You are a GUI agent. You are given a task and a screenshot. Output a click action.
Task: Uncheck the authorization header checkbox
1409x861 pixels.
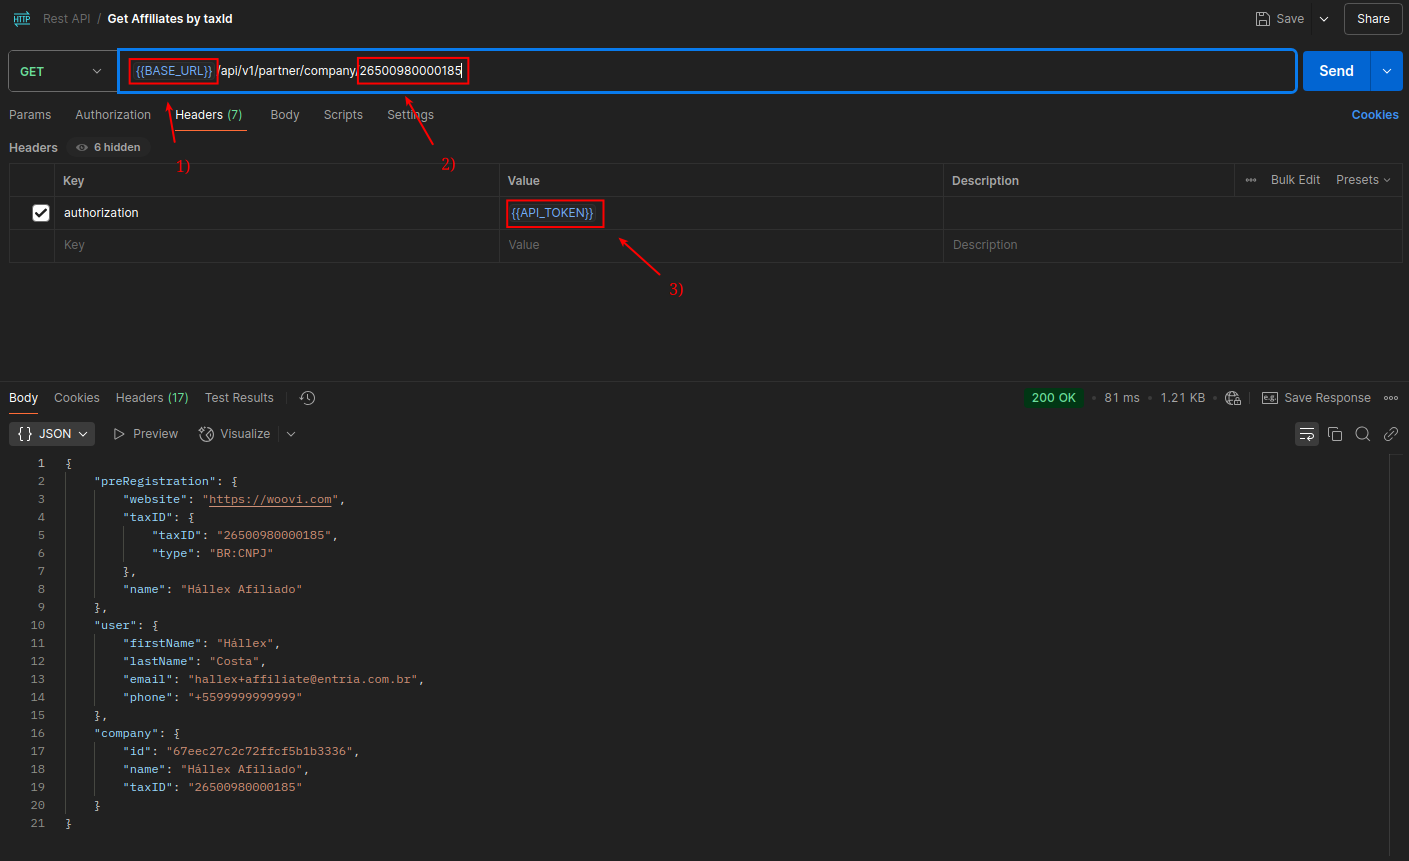(x=41, y=213)
